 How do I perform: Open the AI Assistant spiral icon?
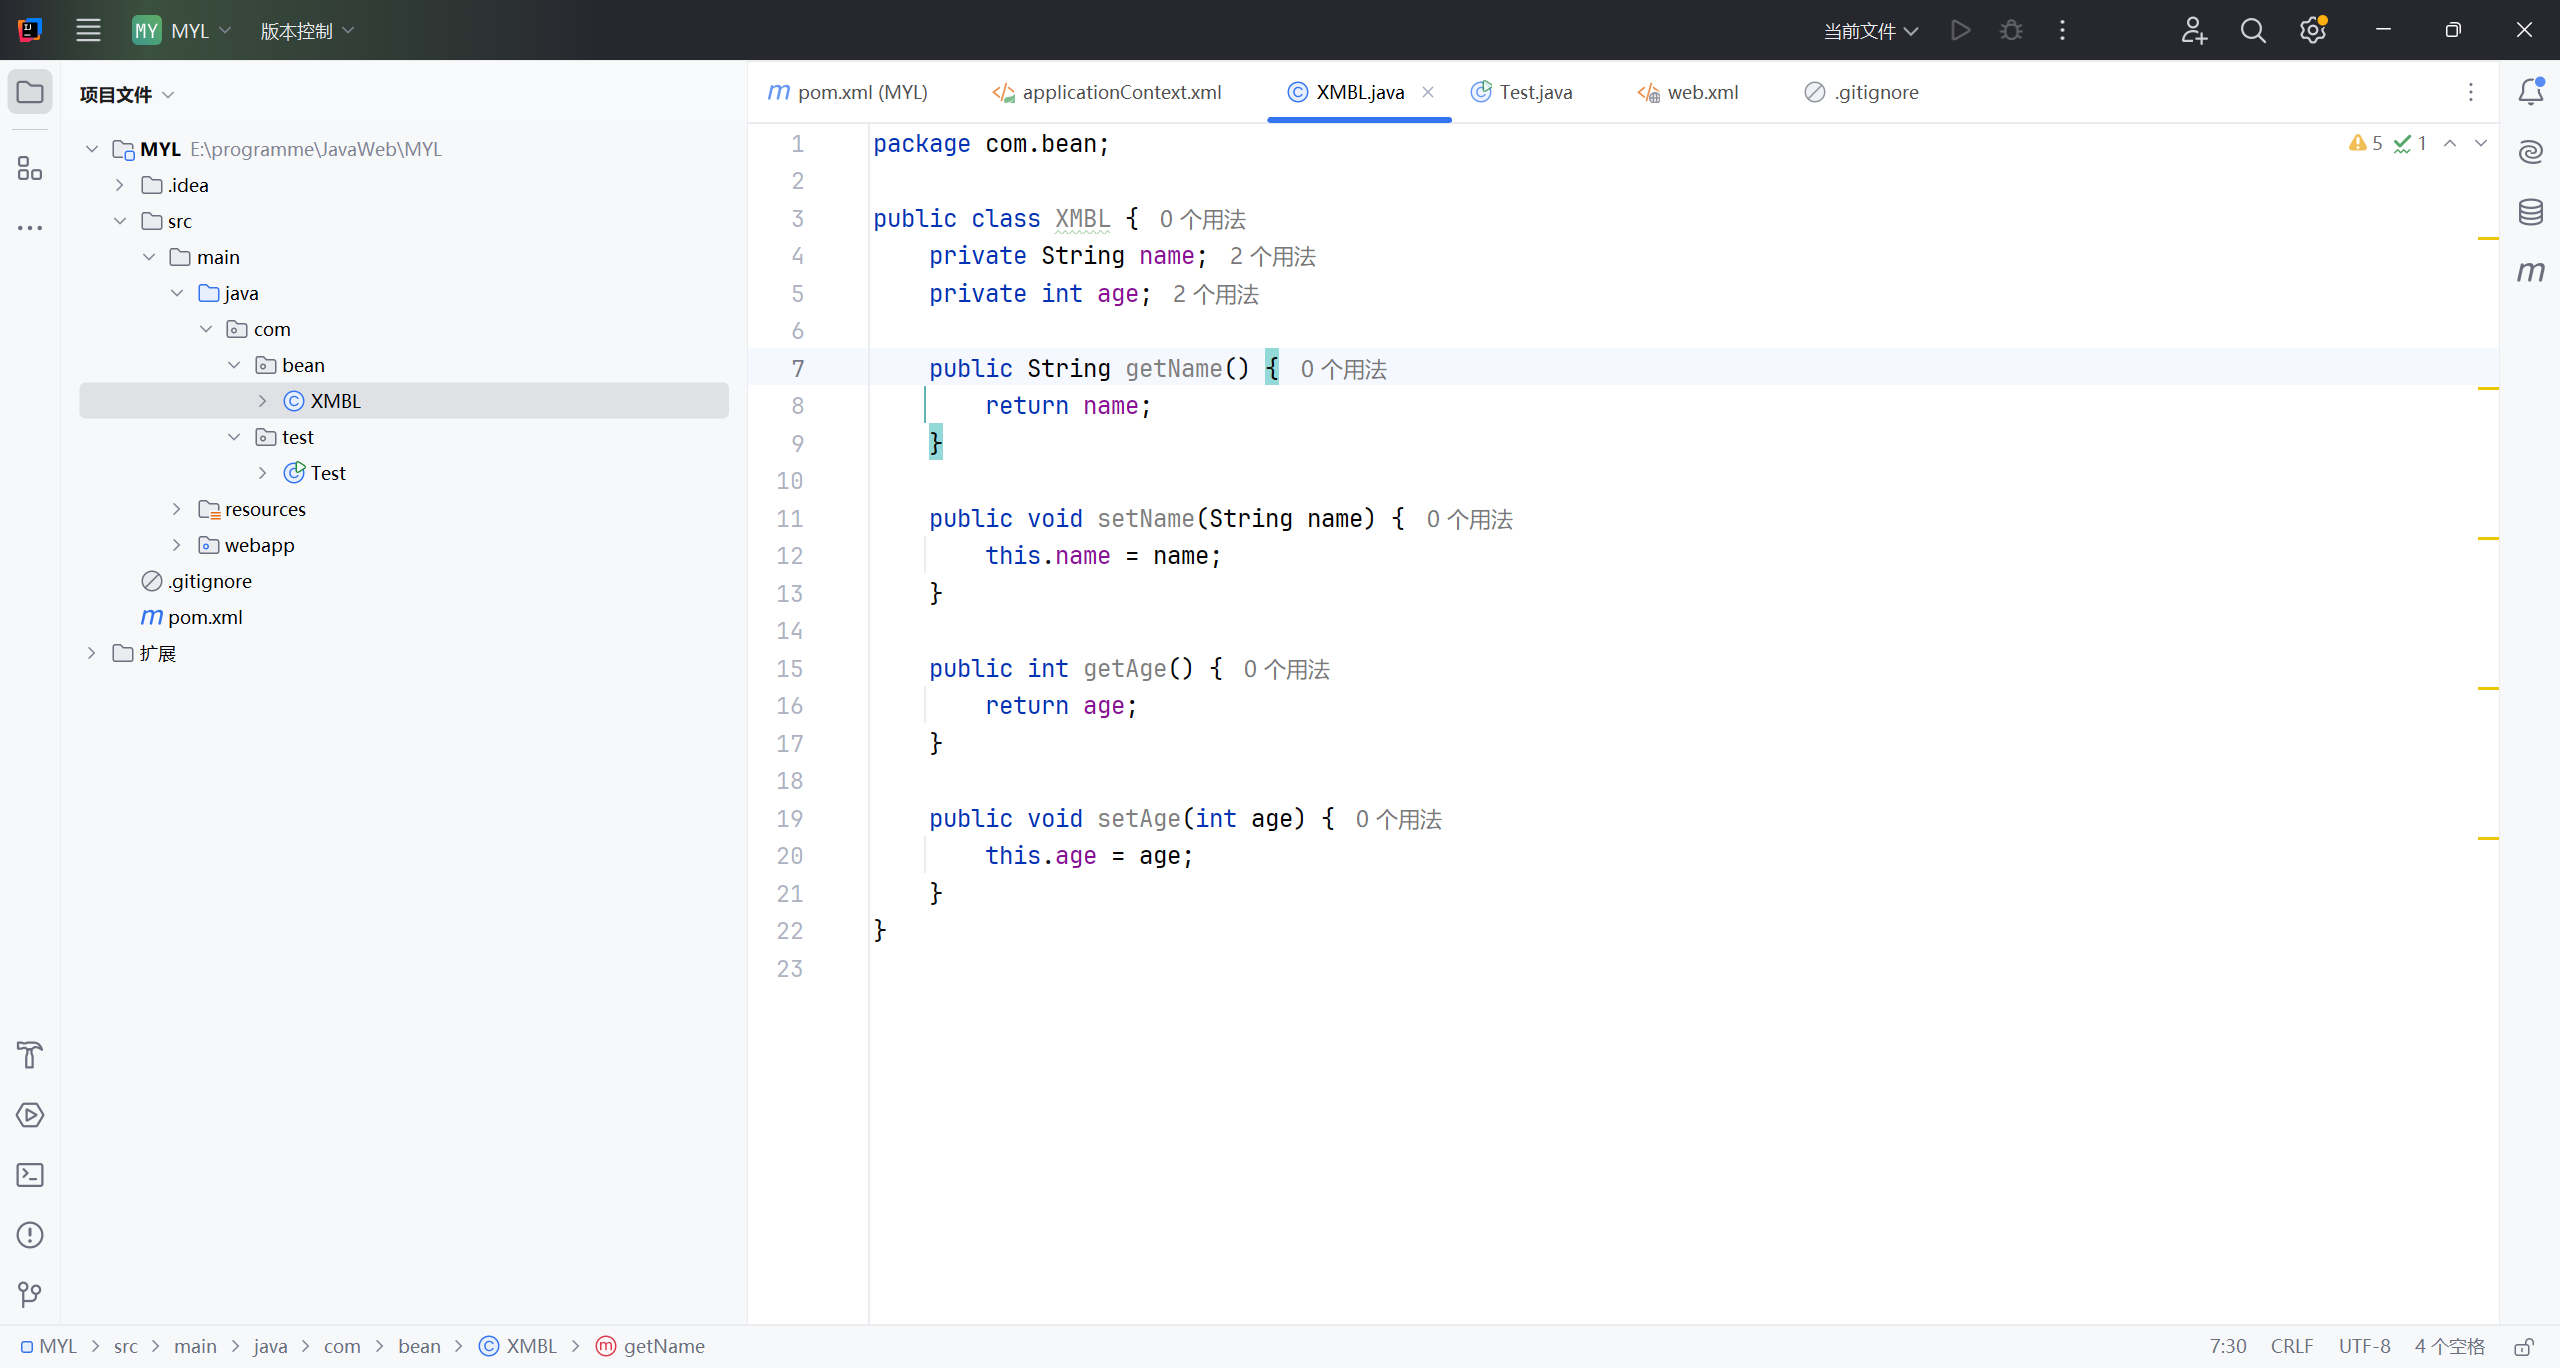(x=2530, y=152)
